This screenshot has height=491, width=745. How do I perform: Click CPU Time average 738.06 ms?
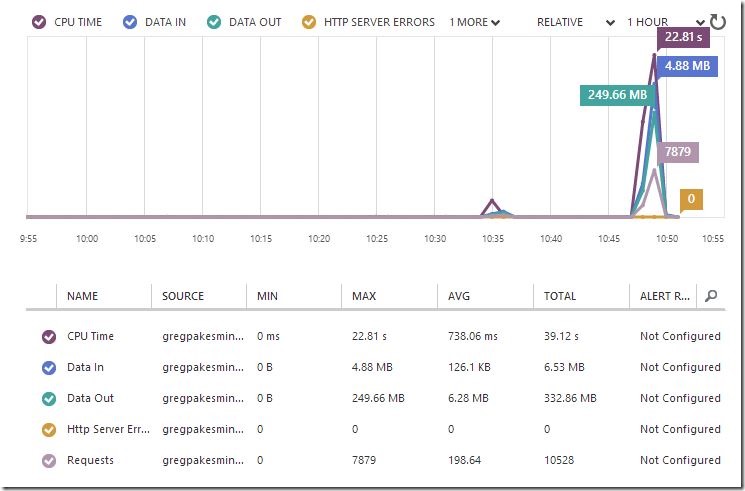[x=473, y=336]
